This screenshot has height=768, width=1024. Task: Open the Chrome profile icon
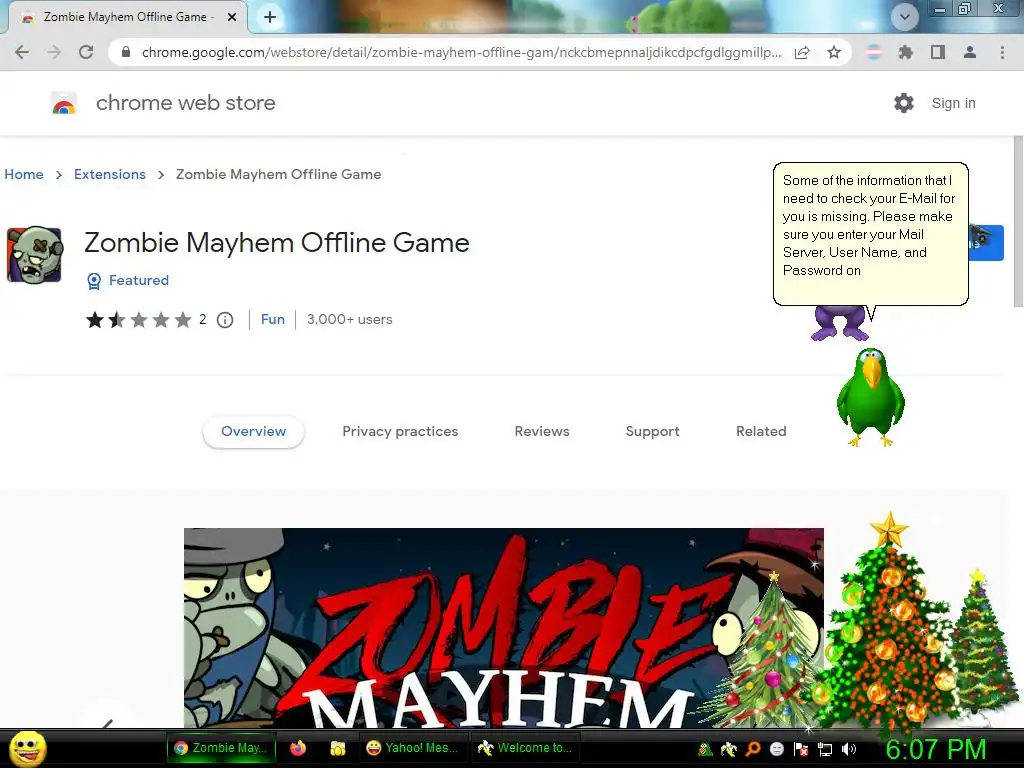click(x=970, y=52)
